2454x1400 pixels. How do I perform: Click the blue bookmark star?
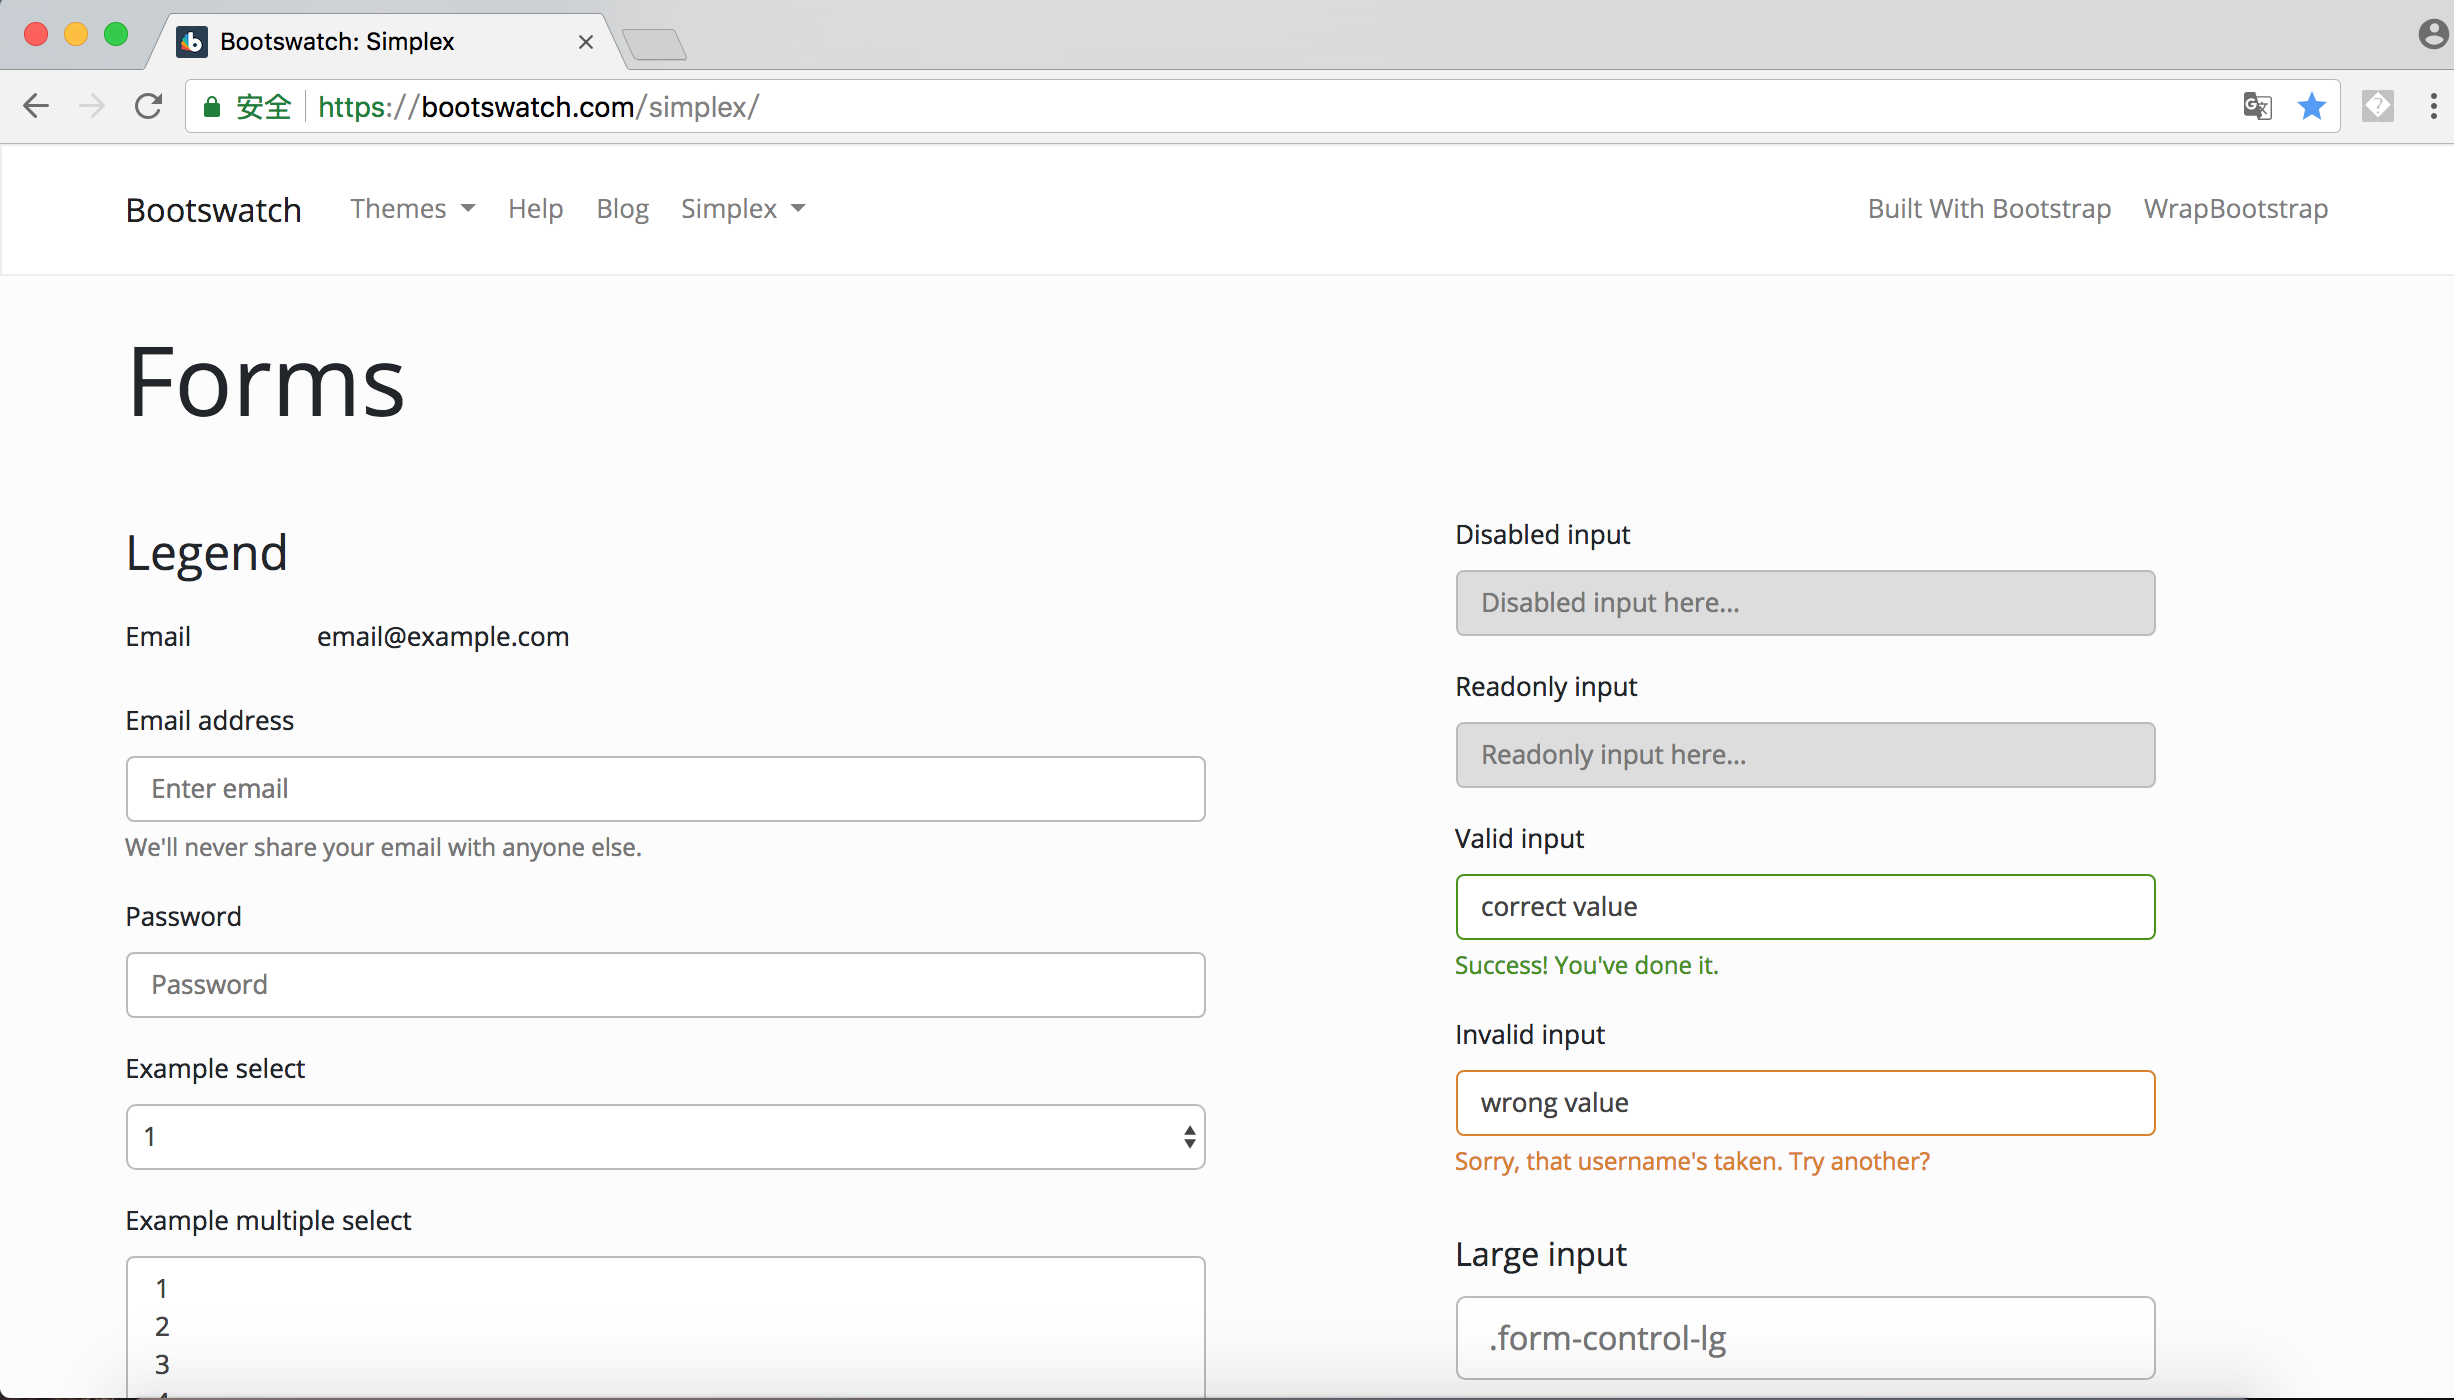(x=2312, y=106)
